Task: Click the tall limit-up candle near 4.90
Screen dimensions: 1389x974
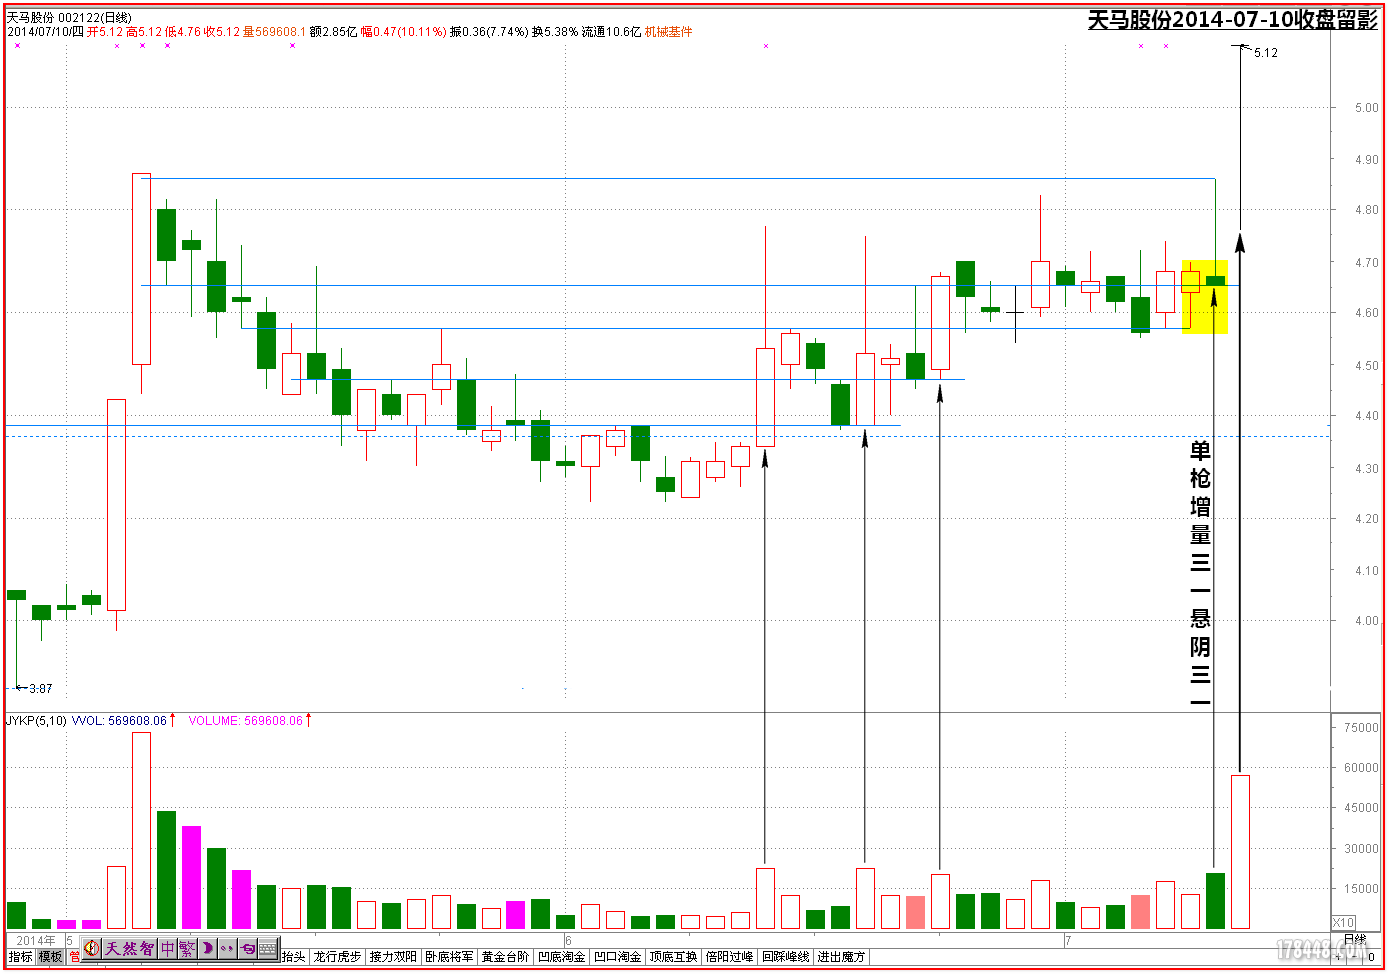Action: point(141,269)
